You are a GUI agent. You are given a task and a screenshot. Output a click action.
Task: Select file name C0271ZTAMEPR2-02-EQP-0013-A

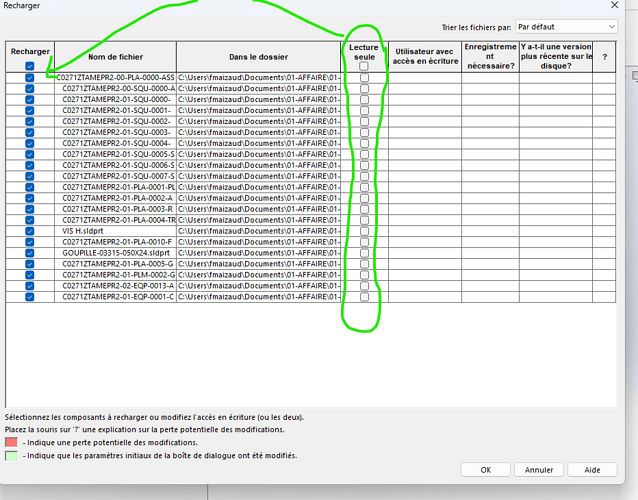tap(118, 286)
